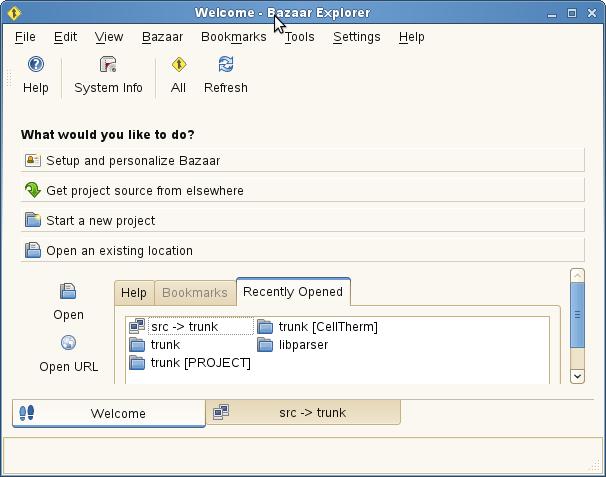Open the Tools menu
Image resolution: width=606 pixels, height=477 pixels.
[300, 37]
